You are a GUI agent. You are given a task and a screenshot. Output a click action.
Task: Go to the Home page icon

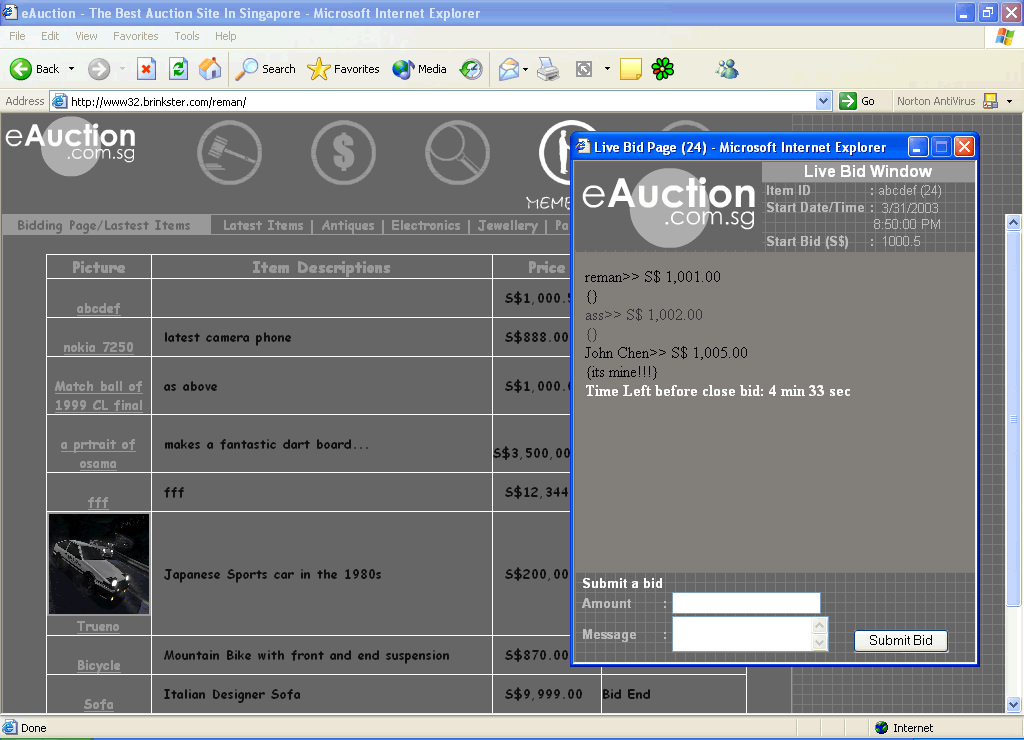click(x=210, y=69)
